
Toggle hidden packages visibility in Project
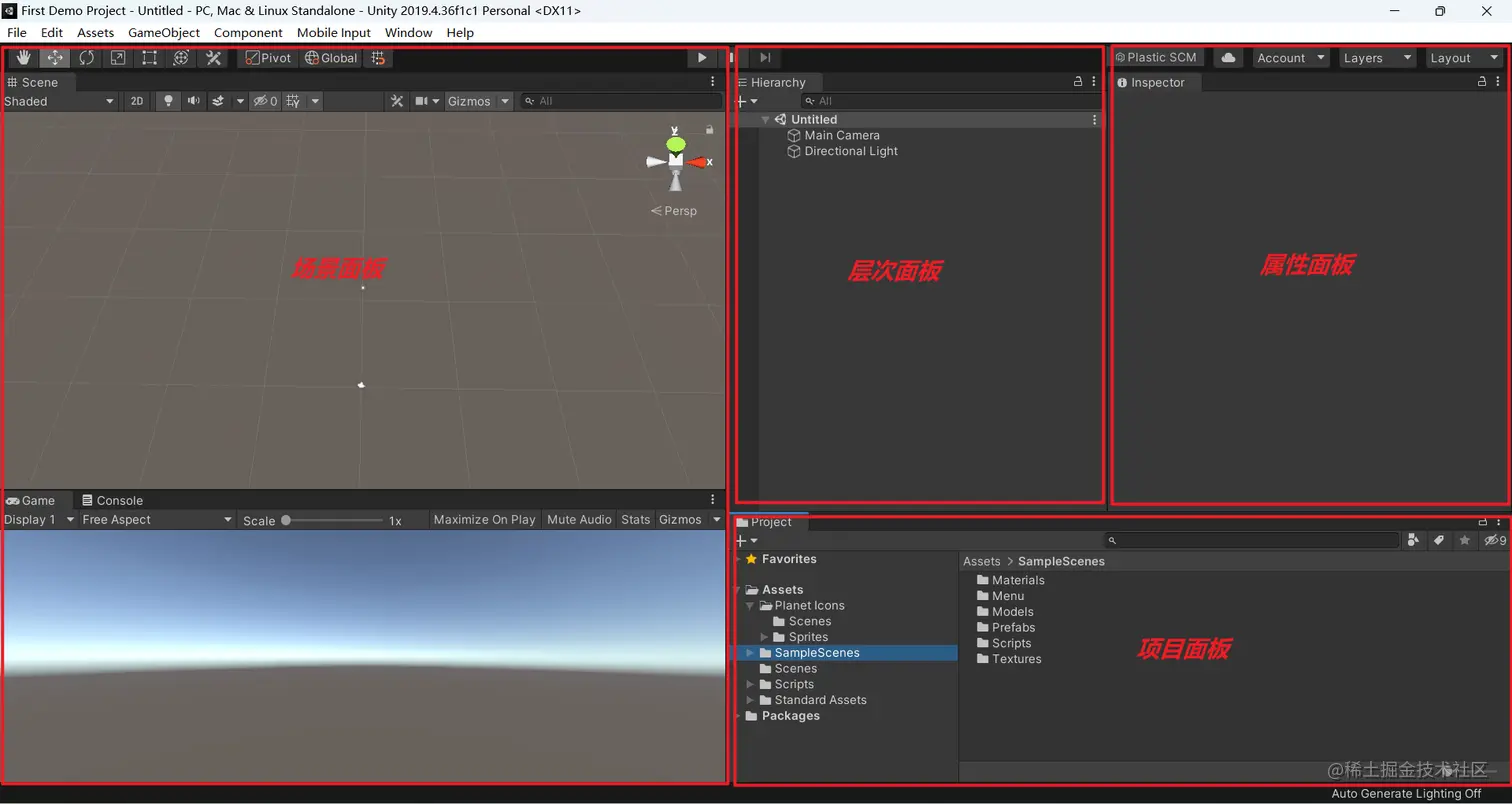[1495, 540]
